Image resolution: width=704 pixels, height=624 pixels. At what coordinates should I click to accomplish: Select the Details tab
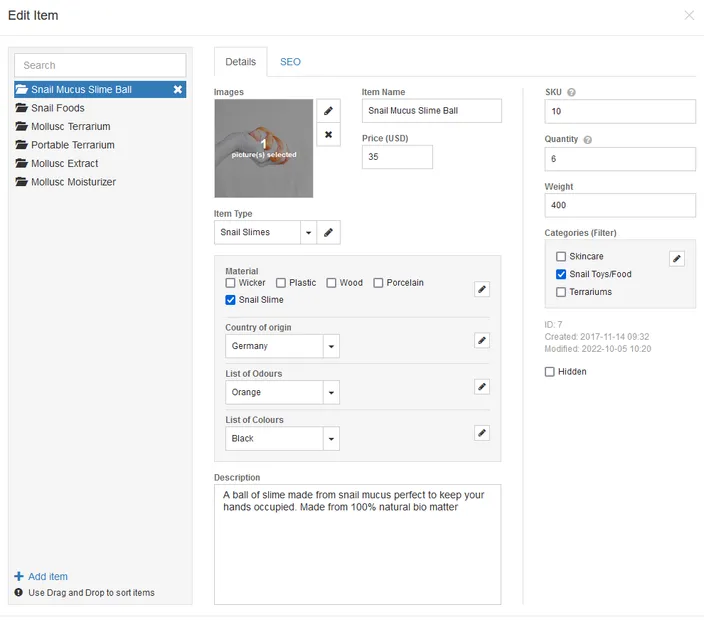pos(241,62)
